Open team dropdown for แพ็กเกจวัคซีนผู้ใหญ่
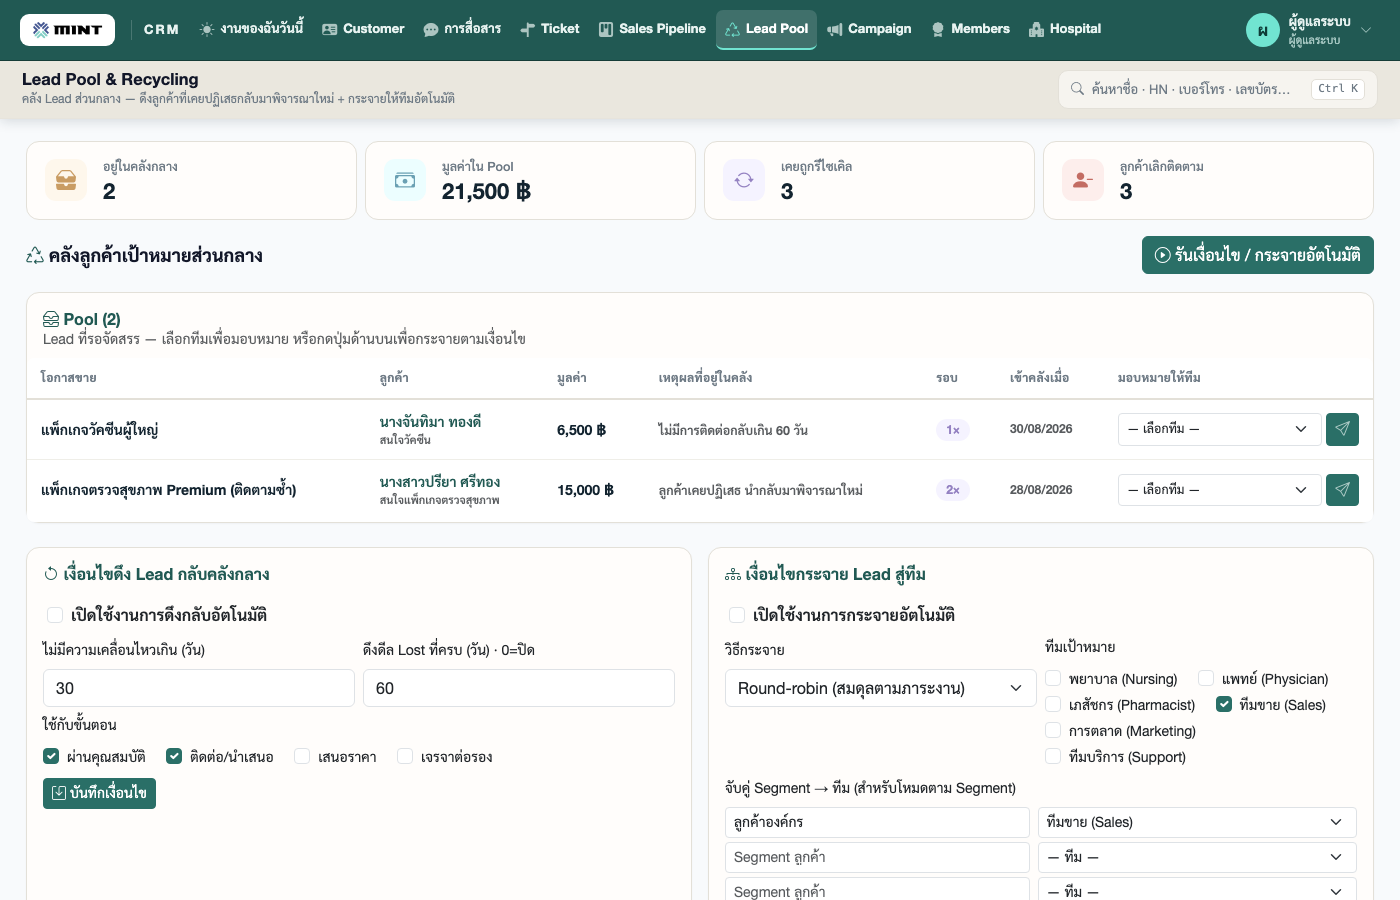The width and height of the screenshot is (1400, 900). click(1218, 430)
